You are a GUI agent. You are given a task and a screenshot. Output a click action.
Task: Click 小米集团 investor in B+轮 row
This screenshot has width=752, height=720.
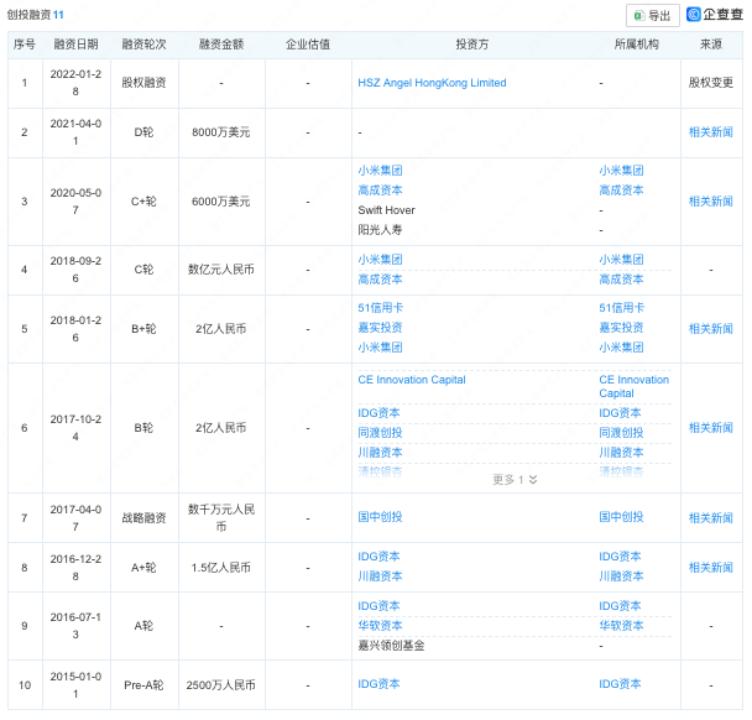380,347
